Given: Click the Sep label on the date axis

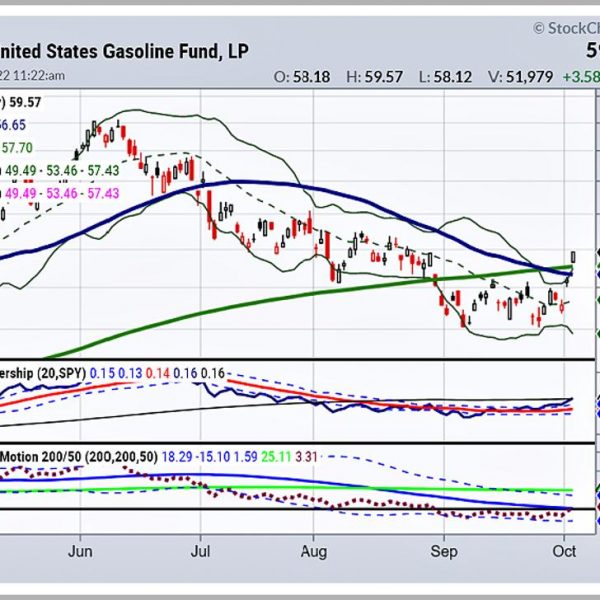Looking at the screenshot, I should 444,553.
